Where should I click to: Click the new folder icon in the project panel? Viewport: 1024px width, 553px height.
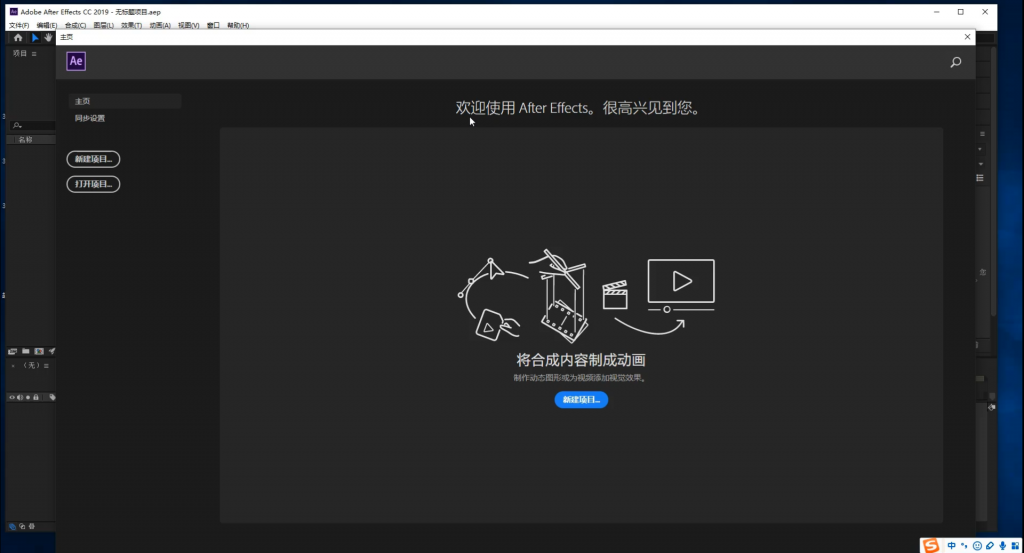pyautogui.click(x=25, y=351)
